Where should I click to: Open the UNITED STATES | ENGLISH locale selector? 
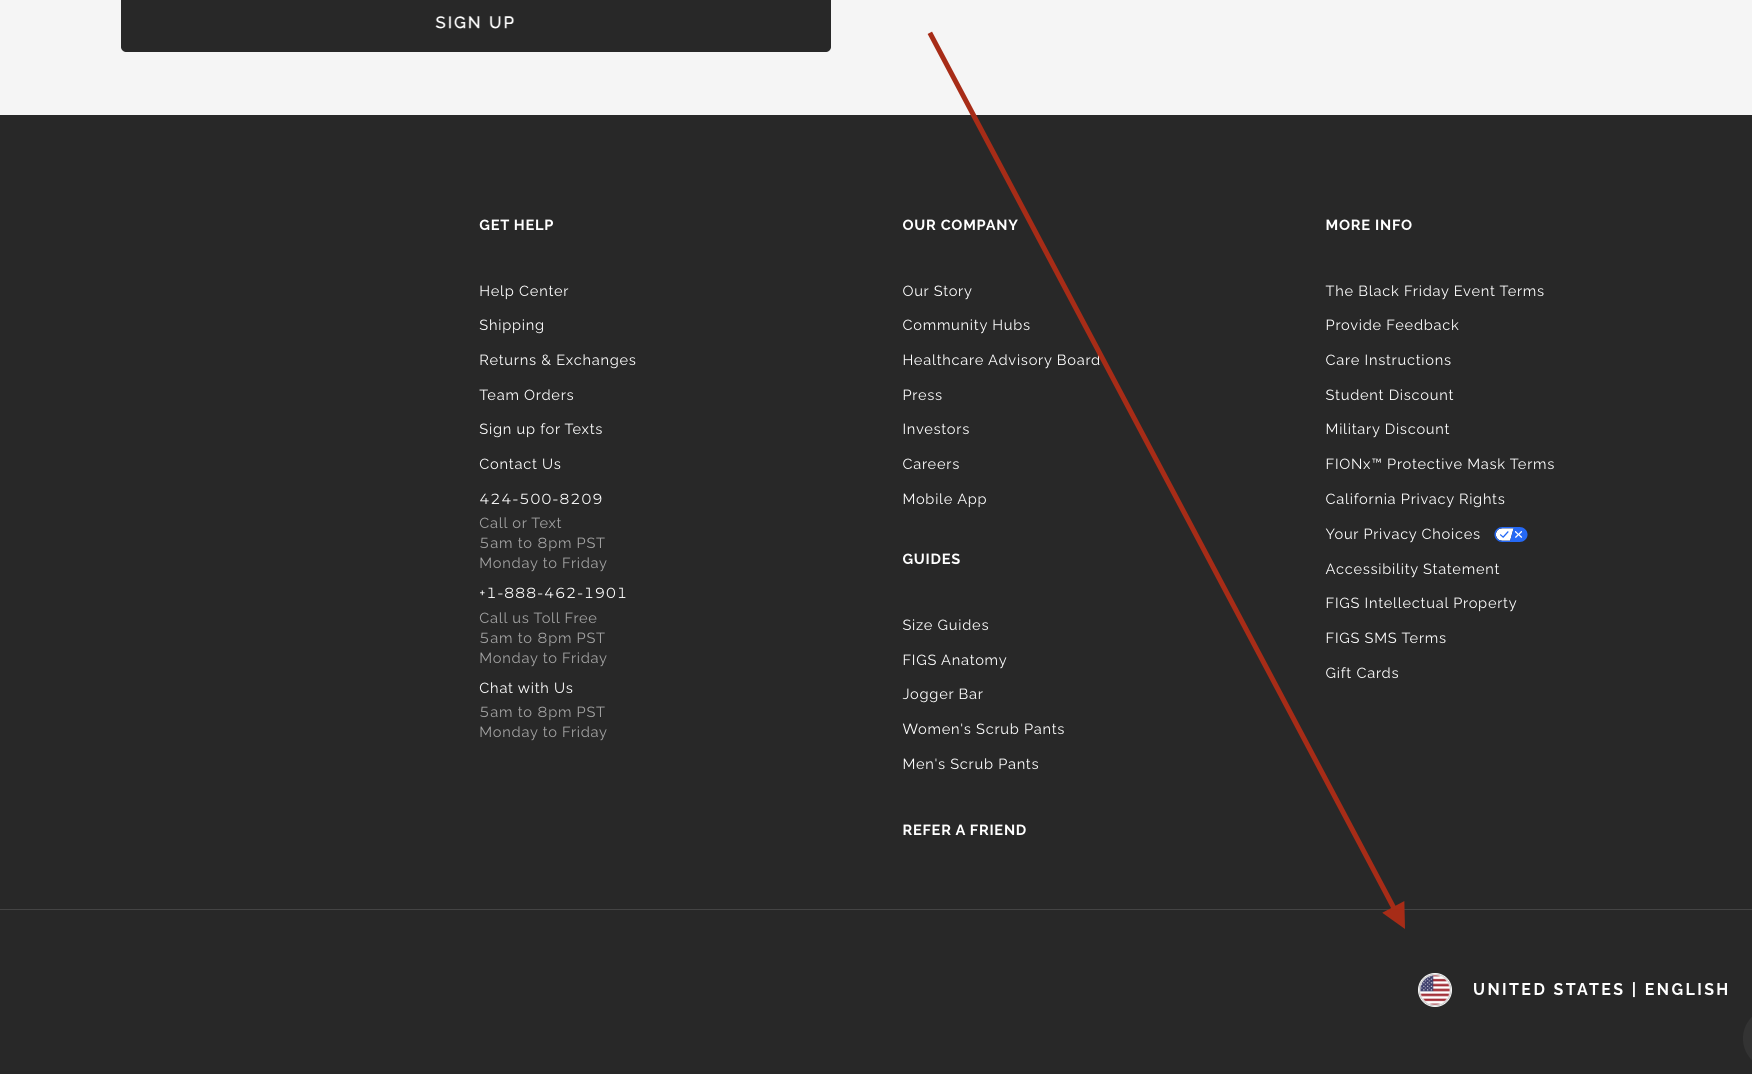(x=1600, y=990)
